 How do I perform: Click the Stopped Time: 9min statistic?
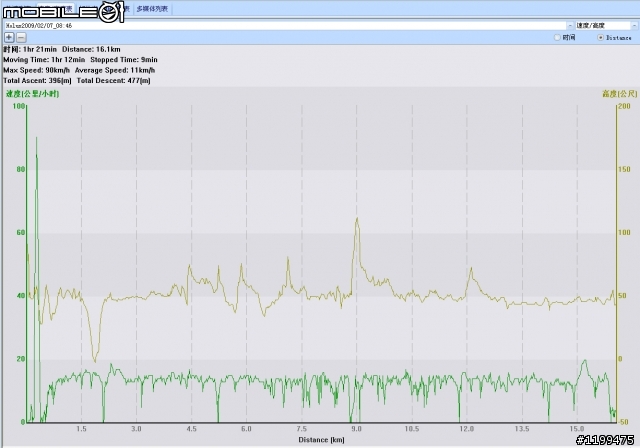coord(124,60)
